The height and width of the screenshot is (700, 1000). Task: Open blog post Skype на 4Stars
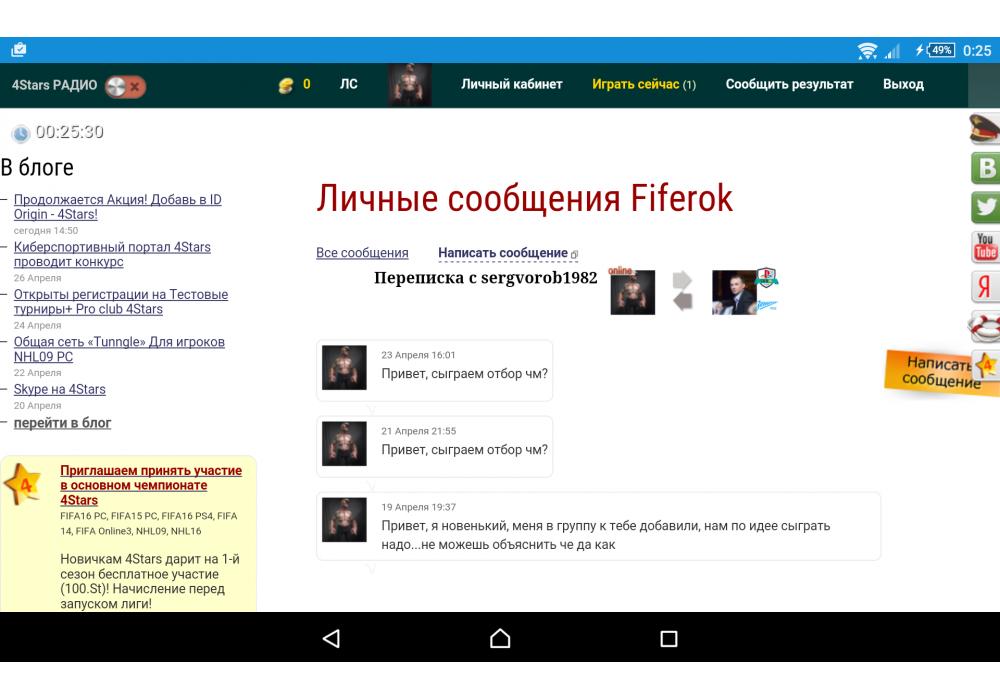[59, 390]
